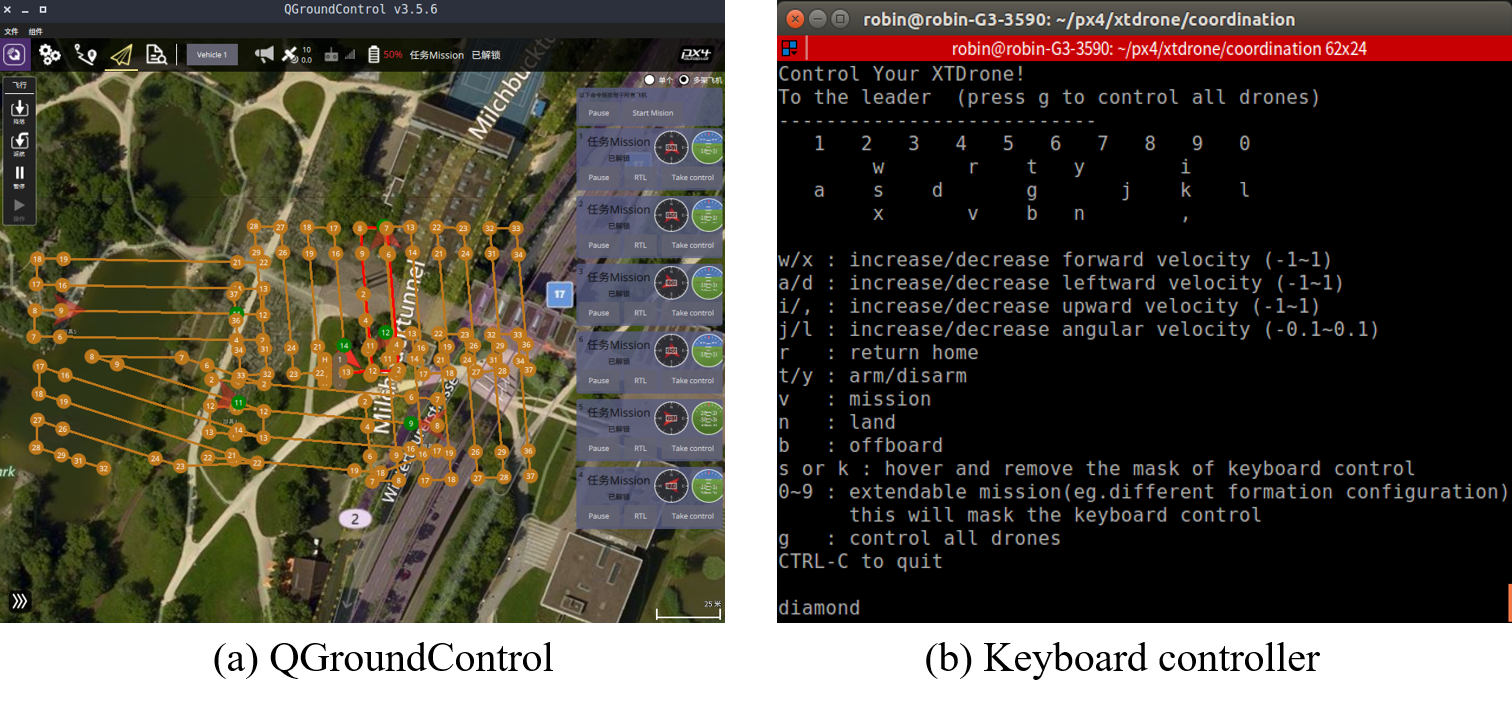Take control of vehicle 4
Viewport: 1512px width, 706px height.
(693, 516)
